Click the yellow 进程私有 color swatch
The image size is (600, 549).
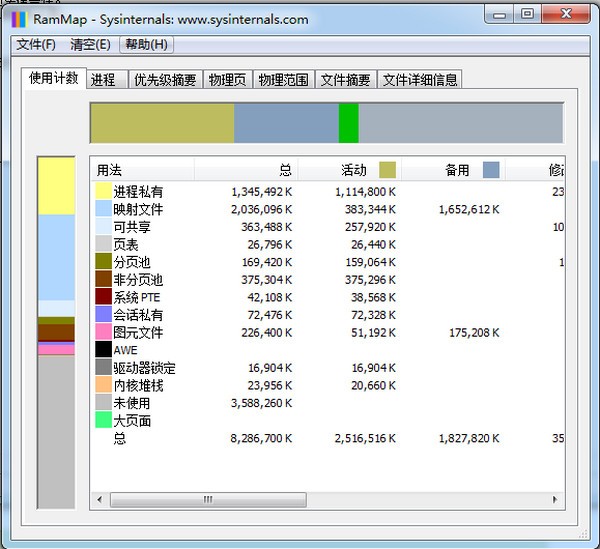[x=104, y=192]
